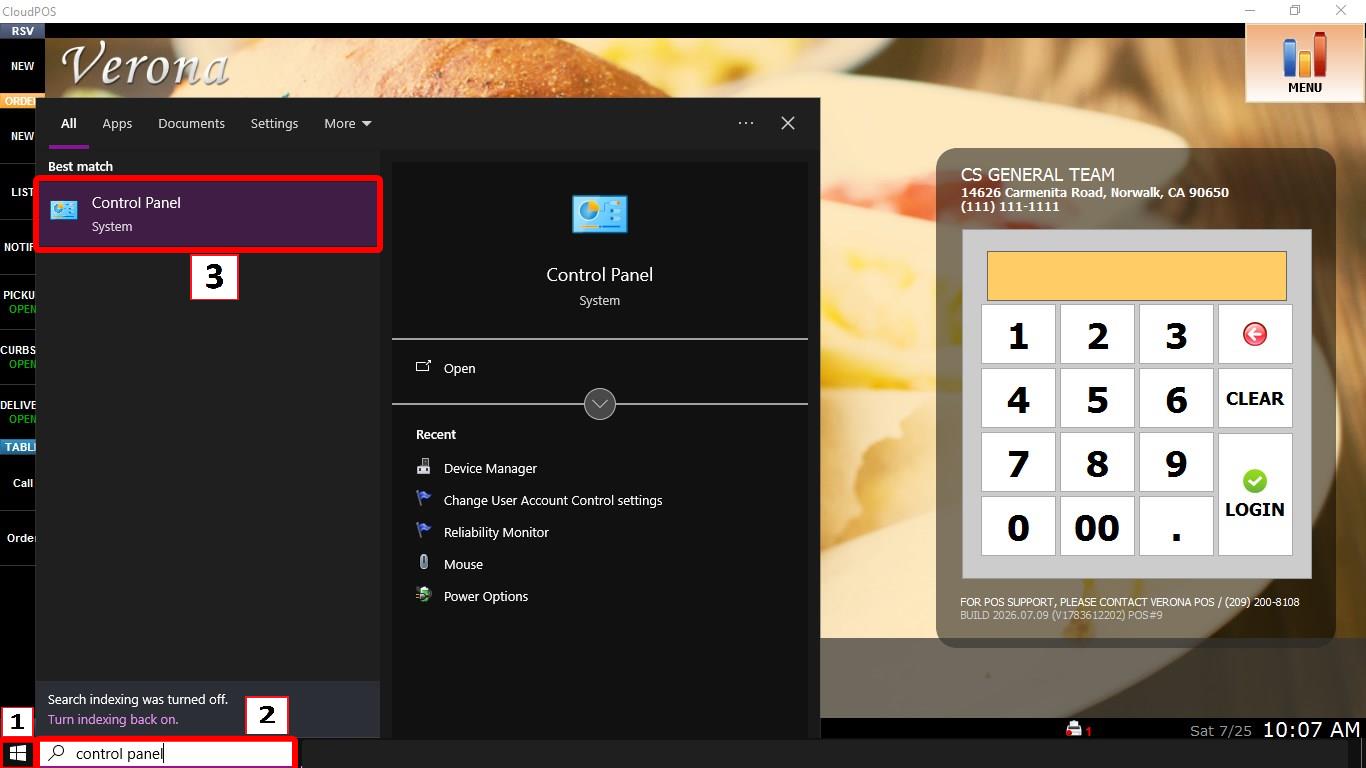Open the search options ellipsis menu
Viewport: 1366px width, 768px height.
pos(746,123)
